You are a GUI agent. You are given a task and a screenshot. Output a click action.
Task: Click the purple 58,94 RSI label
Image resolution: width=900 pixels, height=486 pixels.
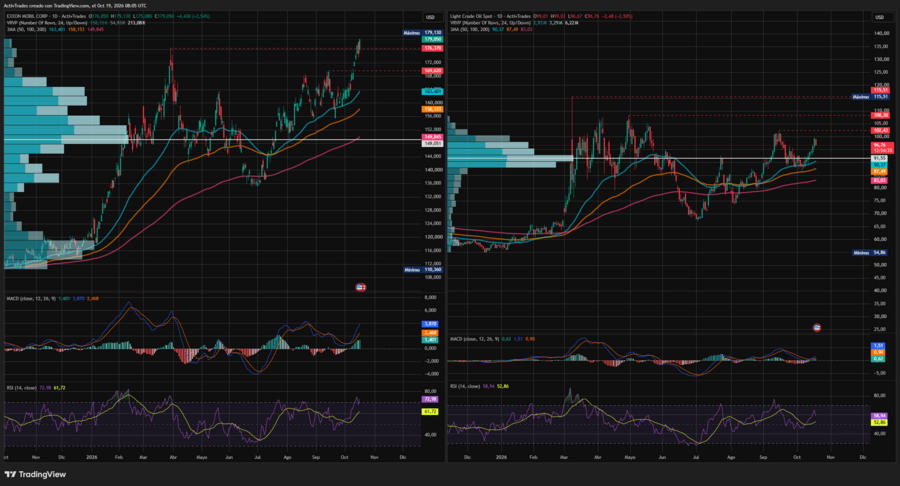tap(879, 415)
